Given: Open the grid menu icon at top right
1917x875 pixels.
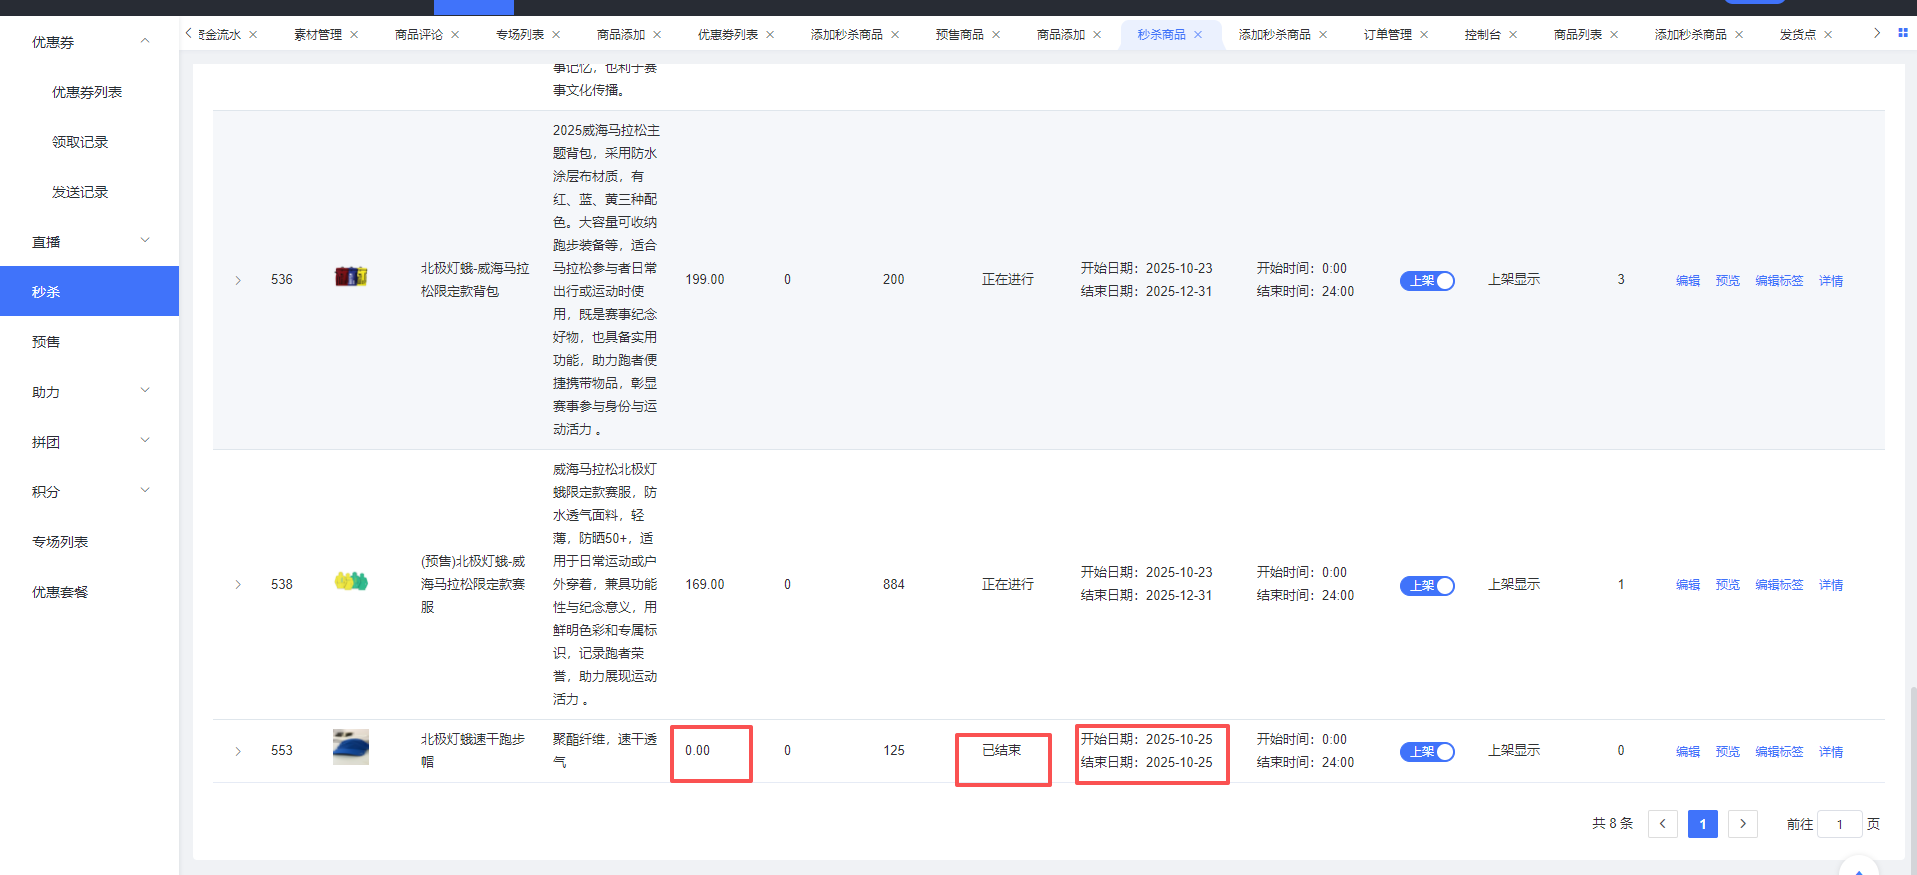Looking at the screenshot, I should (1903, 33).
